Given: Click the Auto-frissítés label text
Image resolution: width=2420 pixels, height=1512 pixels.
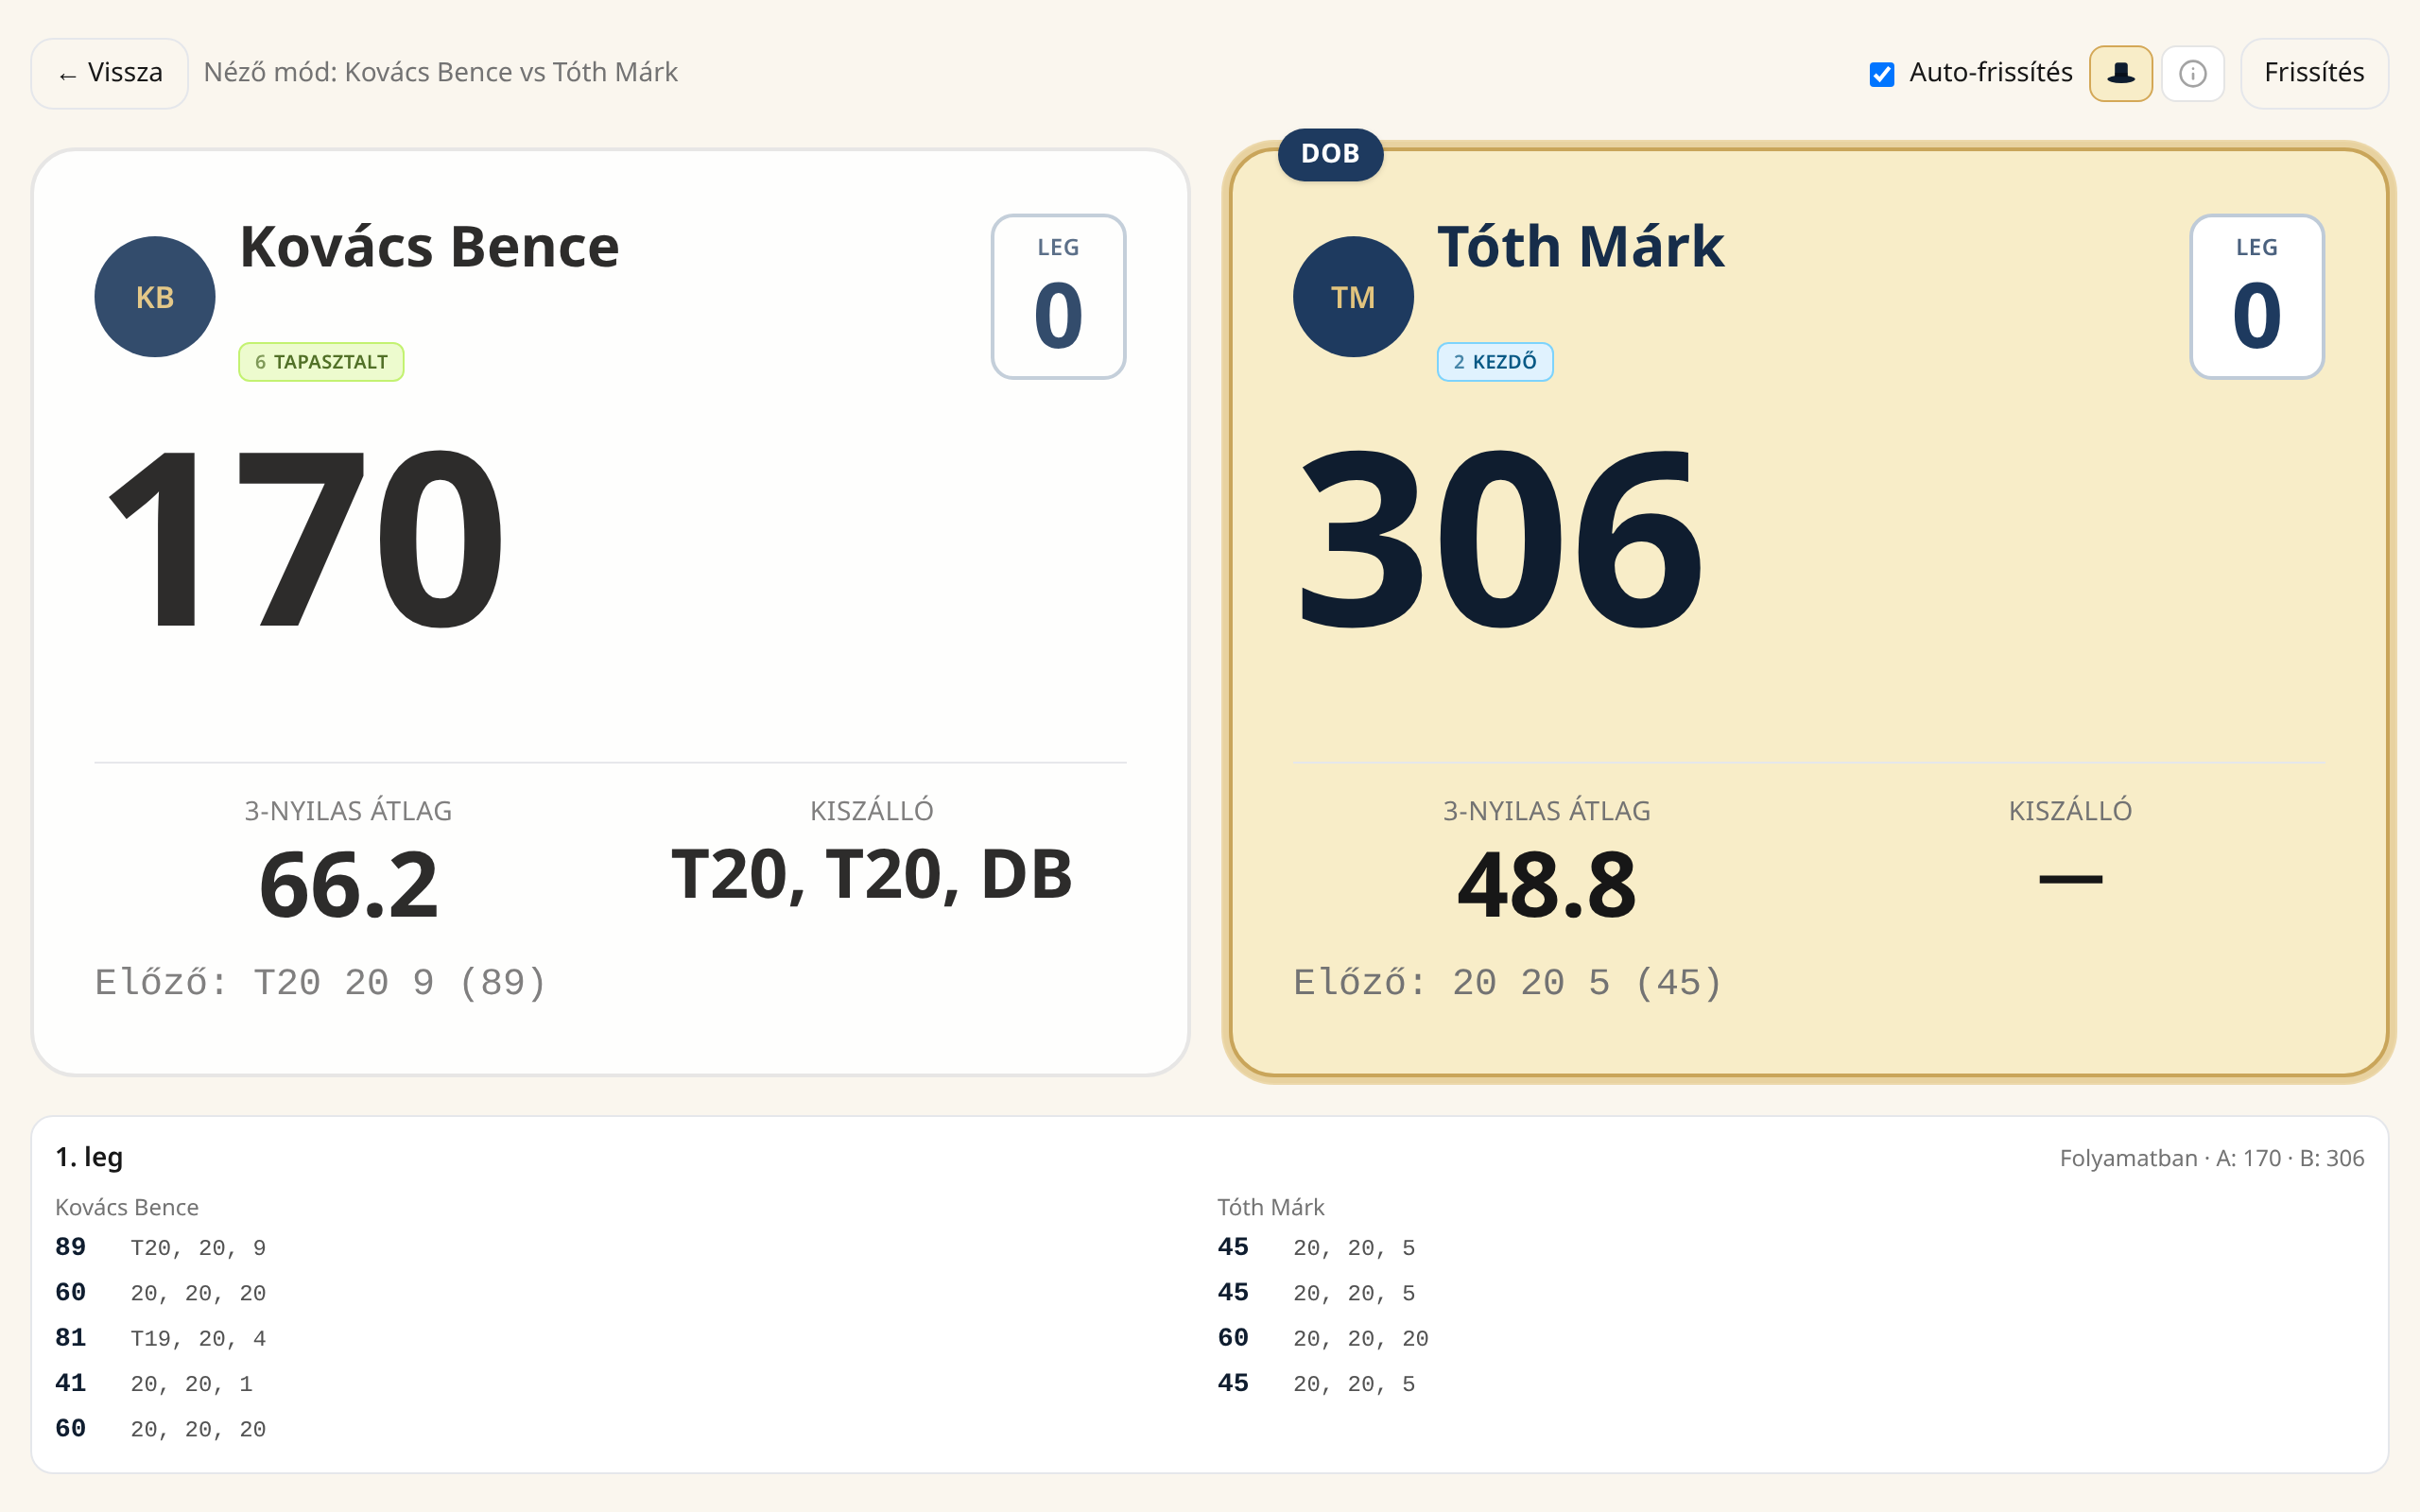Looking at the screenshot, I should click(1990, 72).
